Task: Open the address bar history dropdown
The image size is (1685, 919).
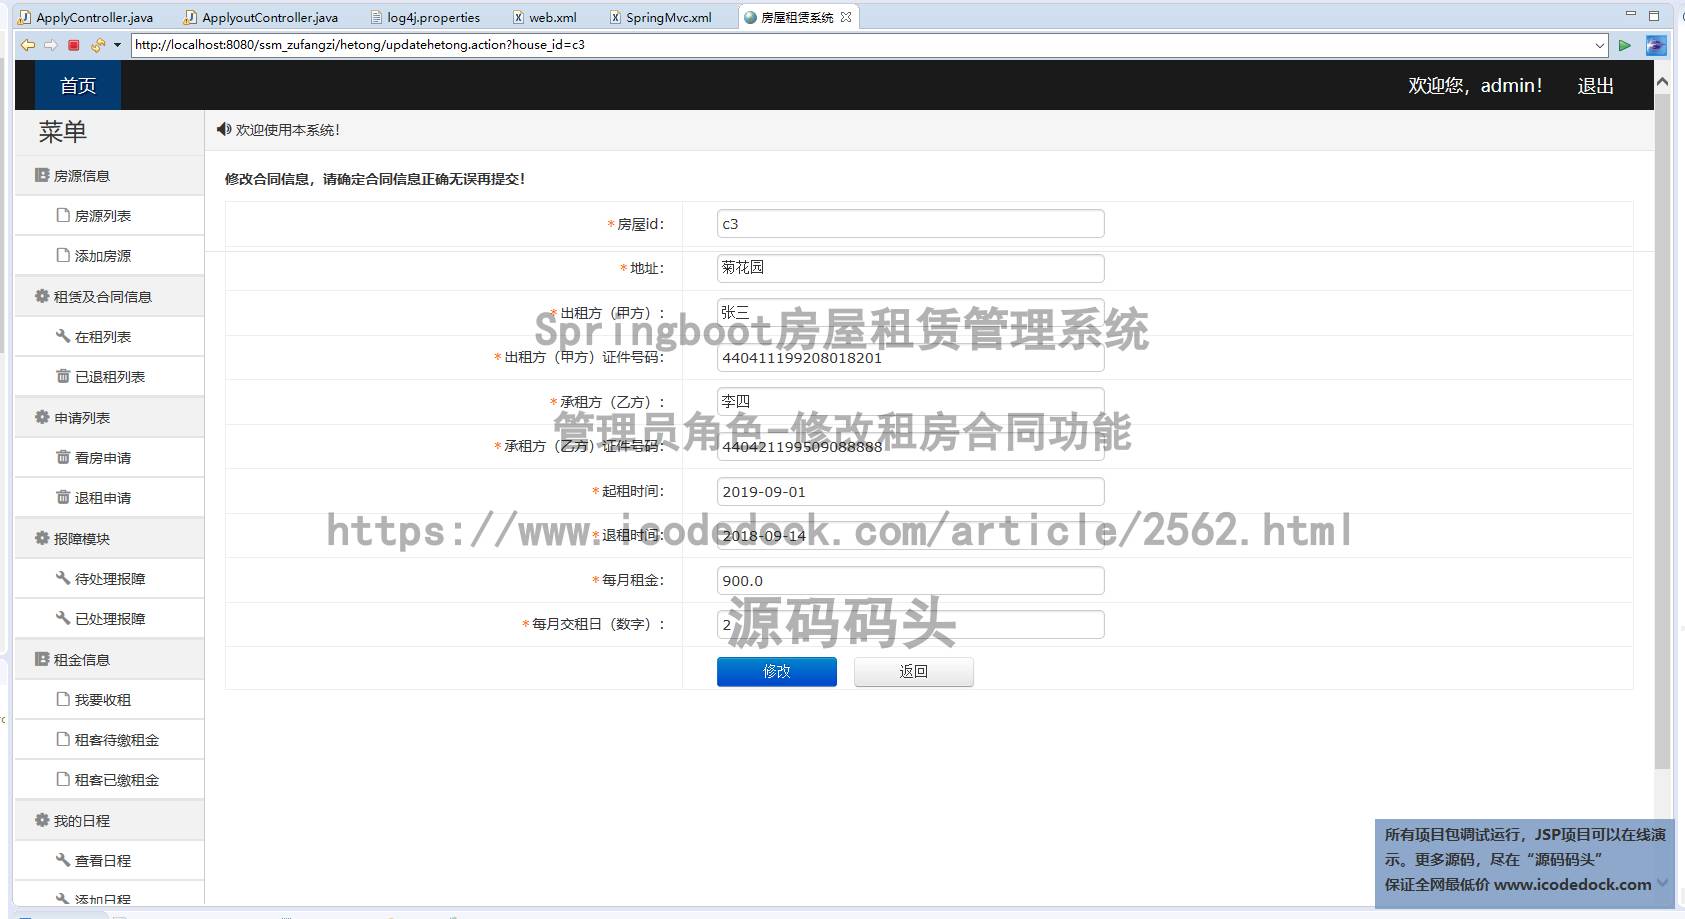Action: coord(1600,45)
